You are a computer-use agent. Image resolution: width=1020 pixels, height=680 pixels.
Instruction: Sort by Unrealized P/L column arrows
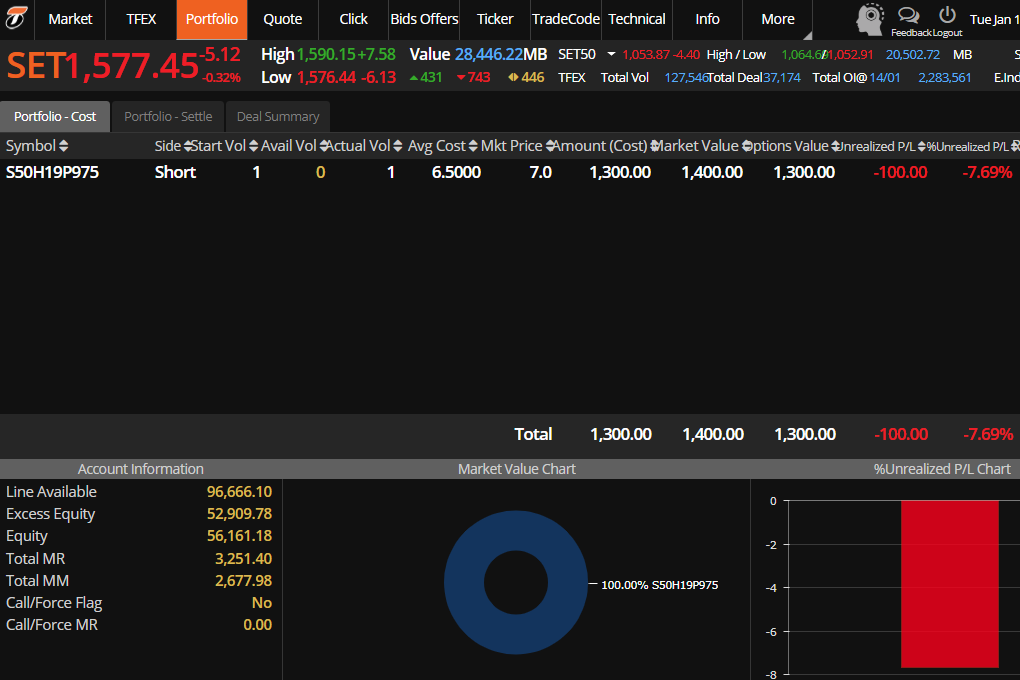(x=922, y=146)
